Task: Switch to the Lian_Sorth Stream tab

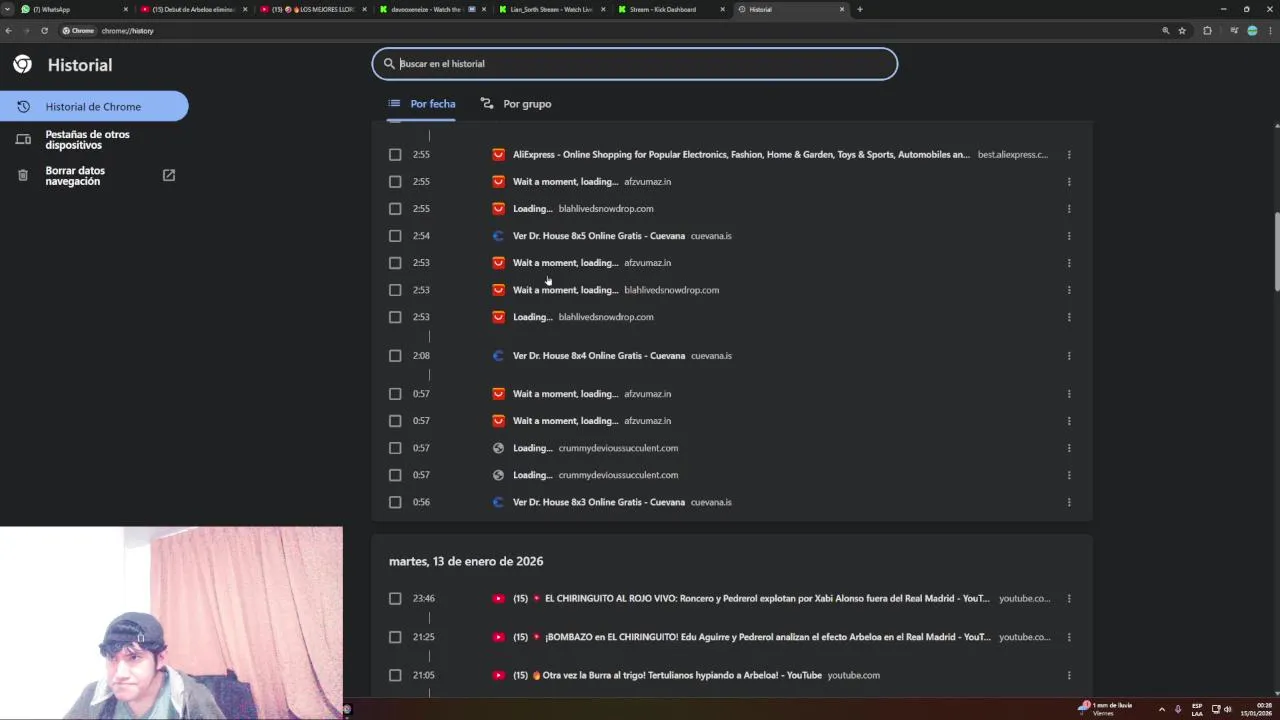Action: tap(550, 9)
